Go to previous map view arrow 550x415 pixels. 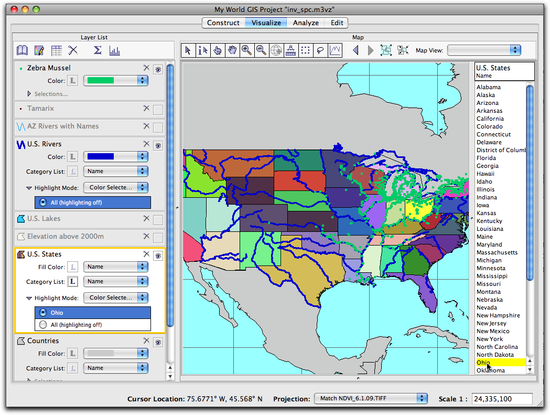tap(356, 51)
